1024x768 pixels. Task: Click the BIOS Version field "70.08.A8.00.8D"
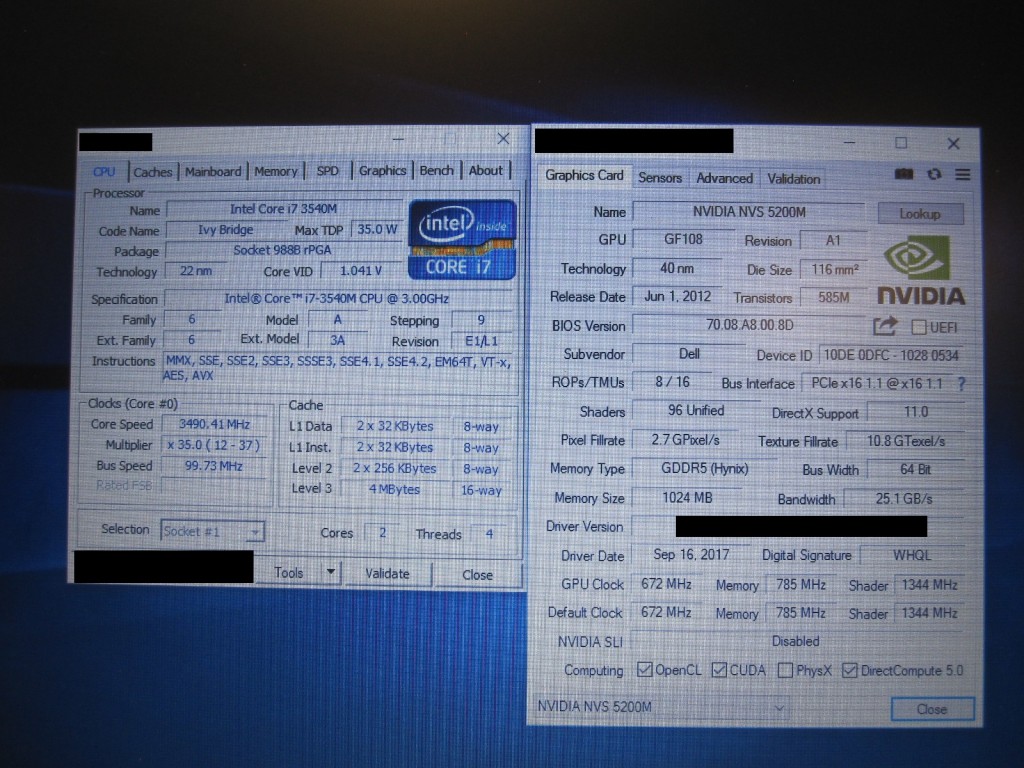click(x=750, y=325)
